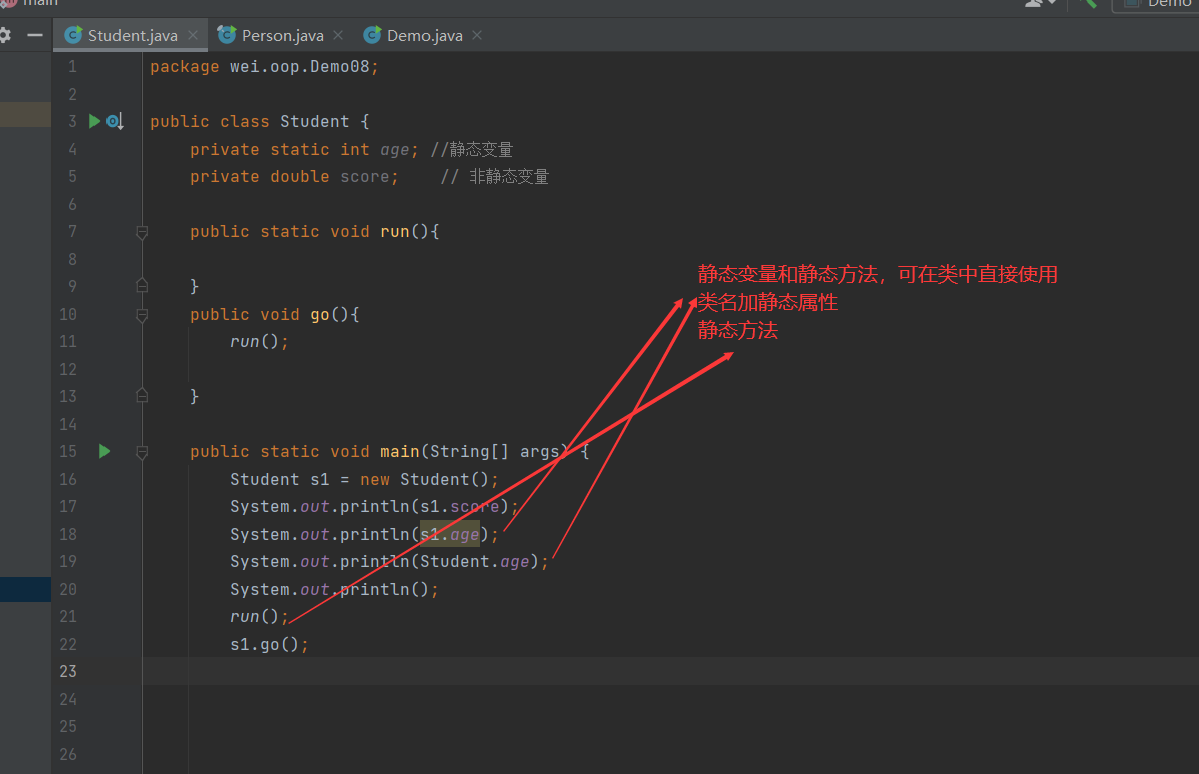
Task: Open the Student.java tab
Action: point(132,35)
